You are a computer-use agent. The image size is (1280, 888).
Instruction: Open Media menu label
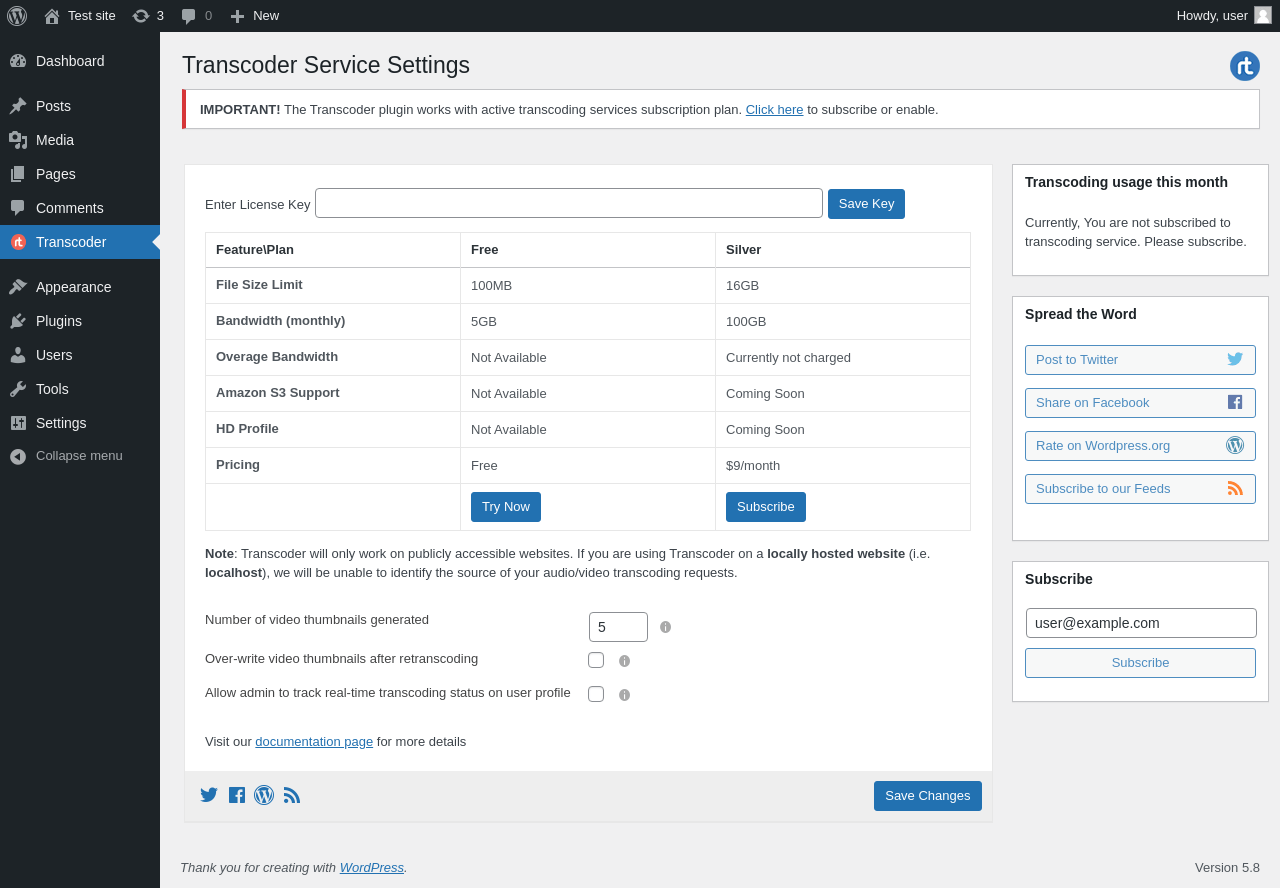pos(55,140)
